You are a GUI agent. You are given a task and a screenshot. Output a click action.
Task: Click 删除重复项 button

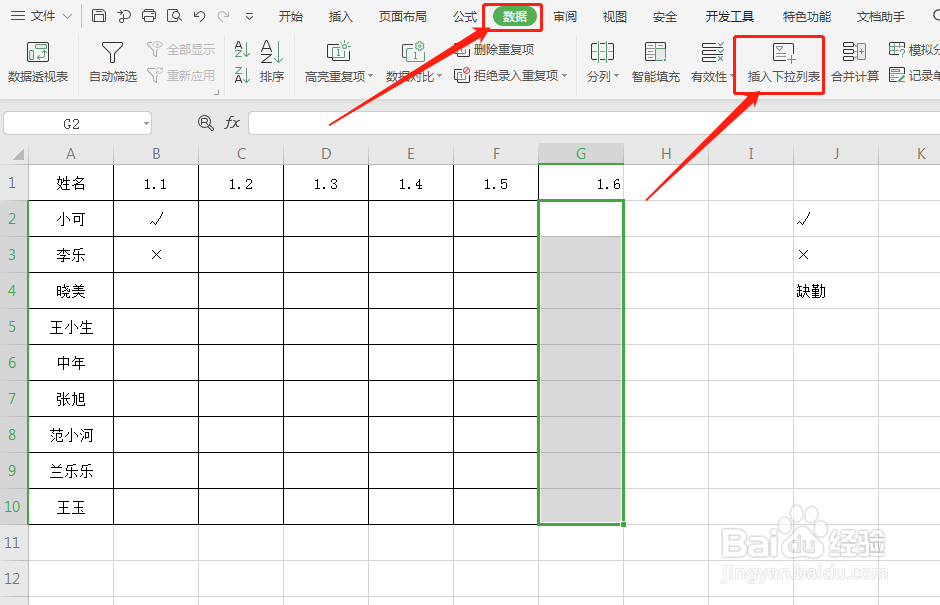coord(495,50)
